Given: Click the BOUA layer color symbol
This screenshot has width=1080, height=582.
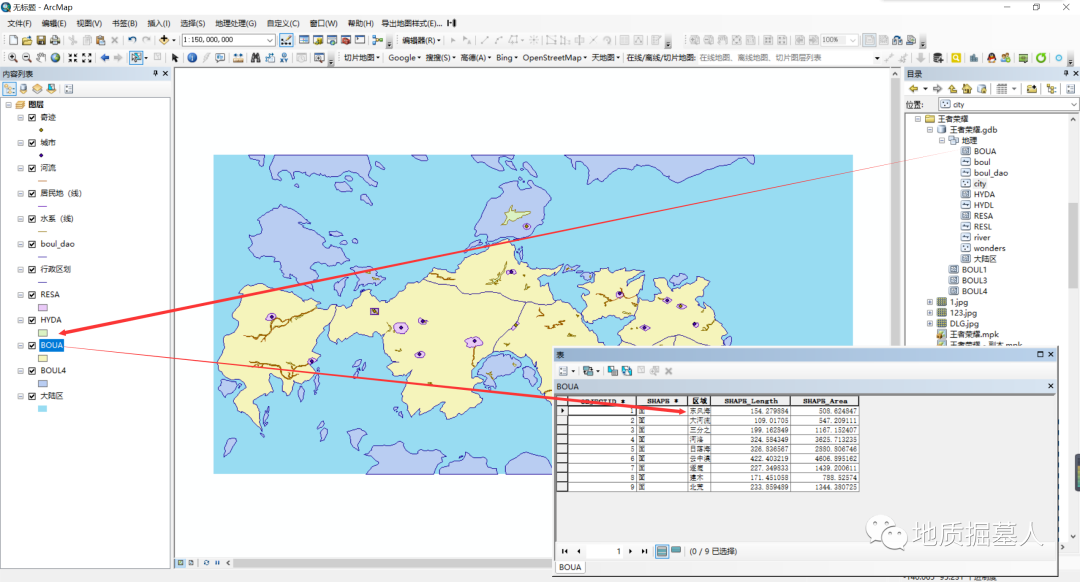Looking at the screenshot, I should pos(43,357).
